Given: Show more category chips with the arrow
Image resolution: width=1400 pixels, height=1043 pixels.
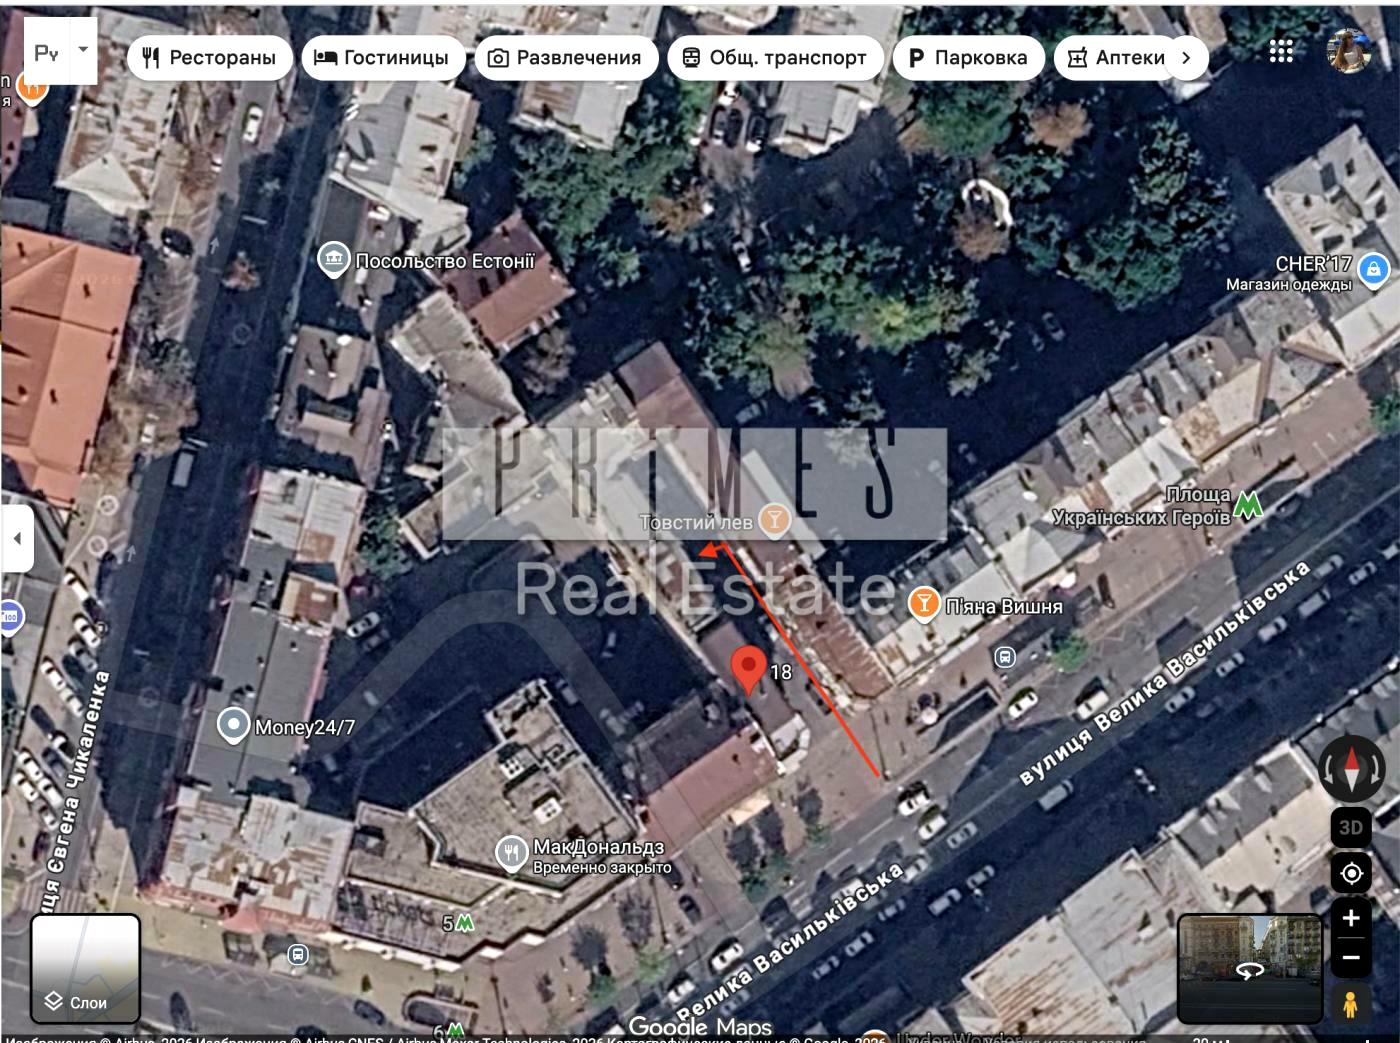Looking at the screenshot, I should pos(1186,58).
